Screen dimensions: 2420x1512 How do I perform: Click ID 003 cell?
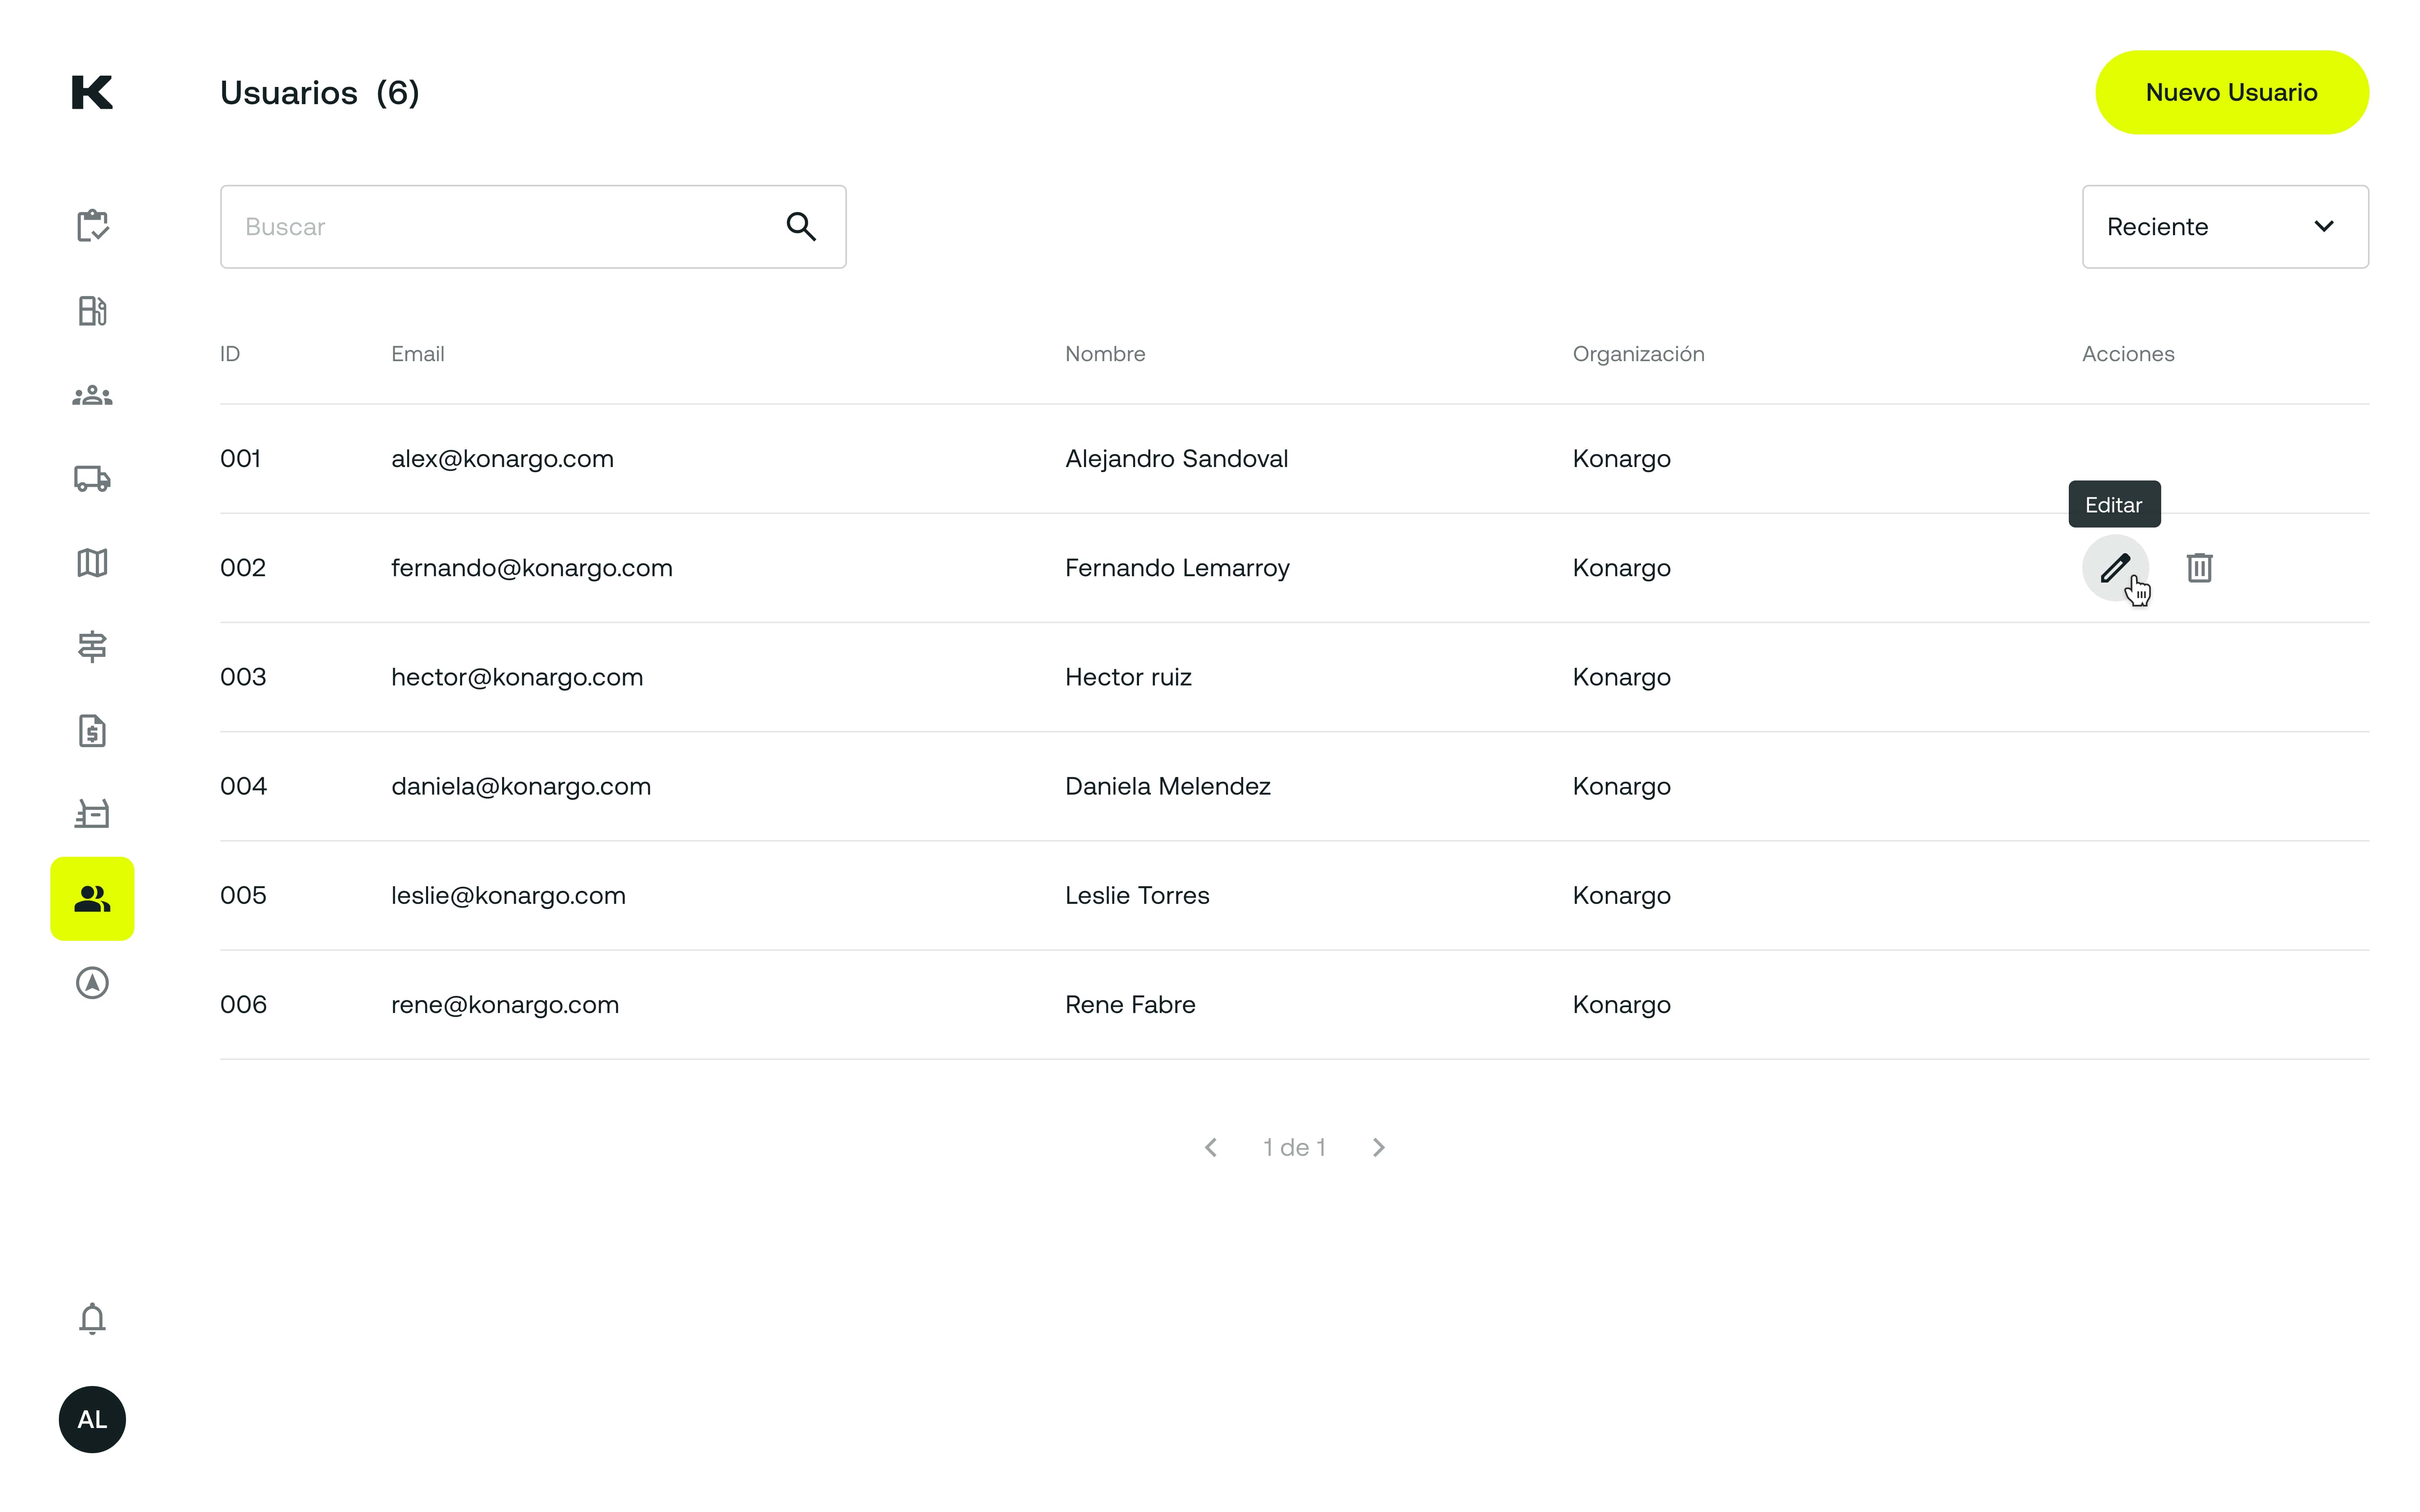coord(243,677)
